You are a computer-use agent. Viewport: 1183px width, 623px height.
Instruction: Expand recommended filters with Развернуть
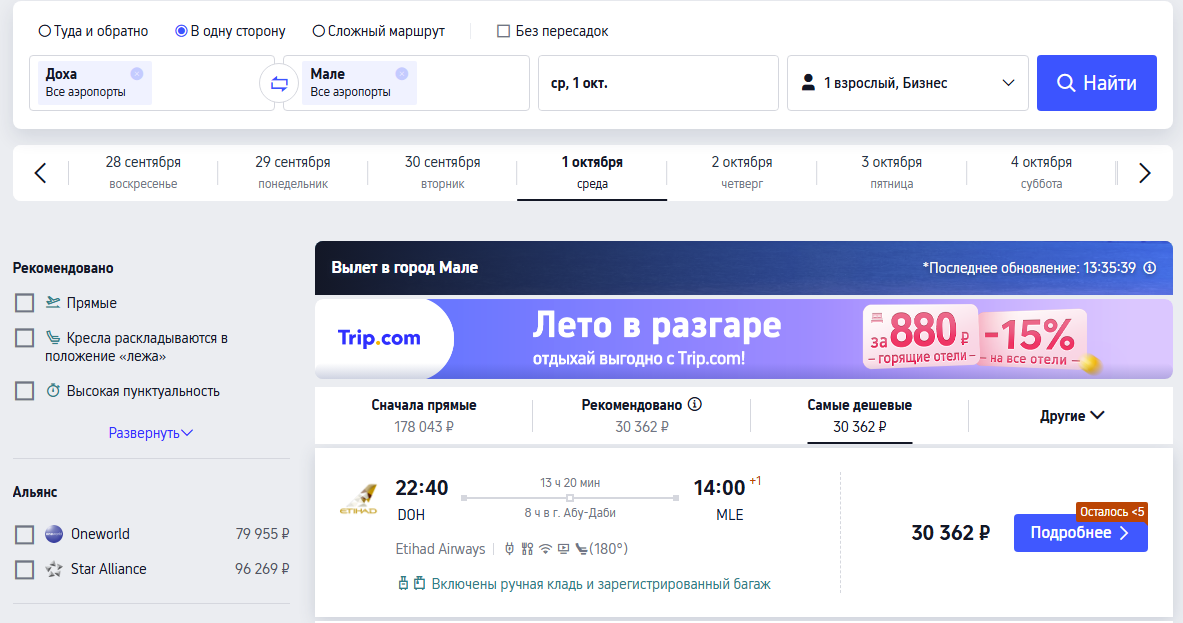pyautogui.click(x=151, y=433)
